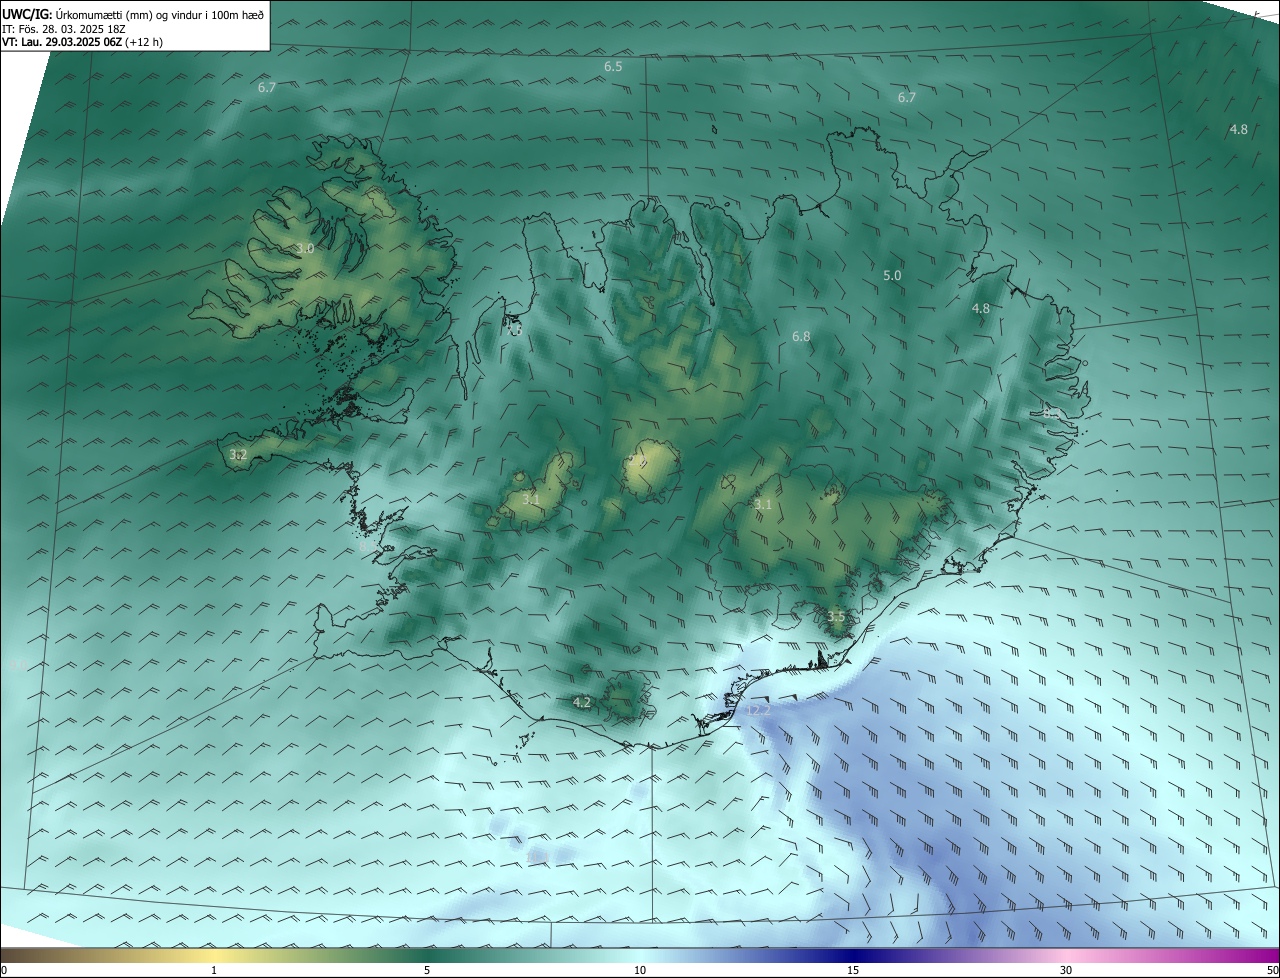Screen dimensions: 1280x978
Task: Click the 0 label on the colour scale
Action: tap(4, 970)
